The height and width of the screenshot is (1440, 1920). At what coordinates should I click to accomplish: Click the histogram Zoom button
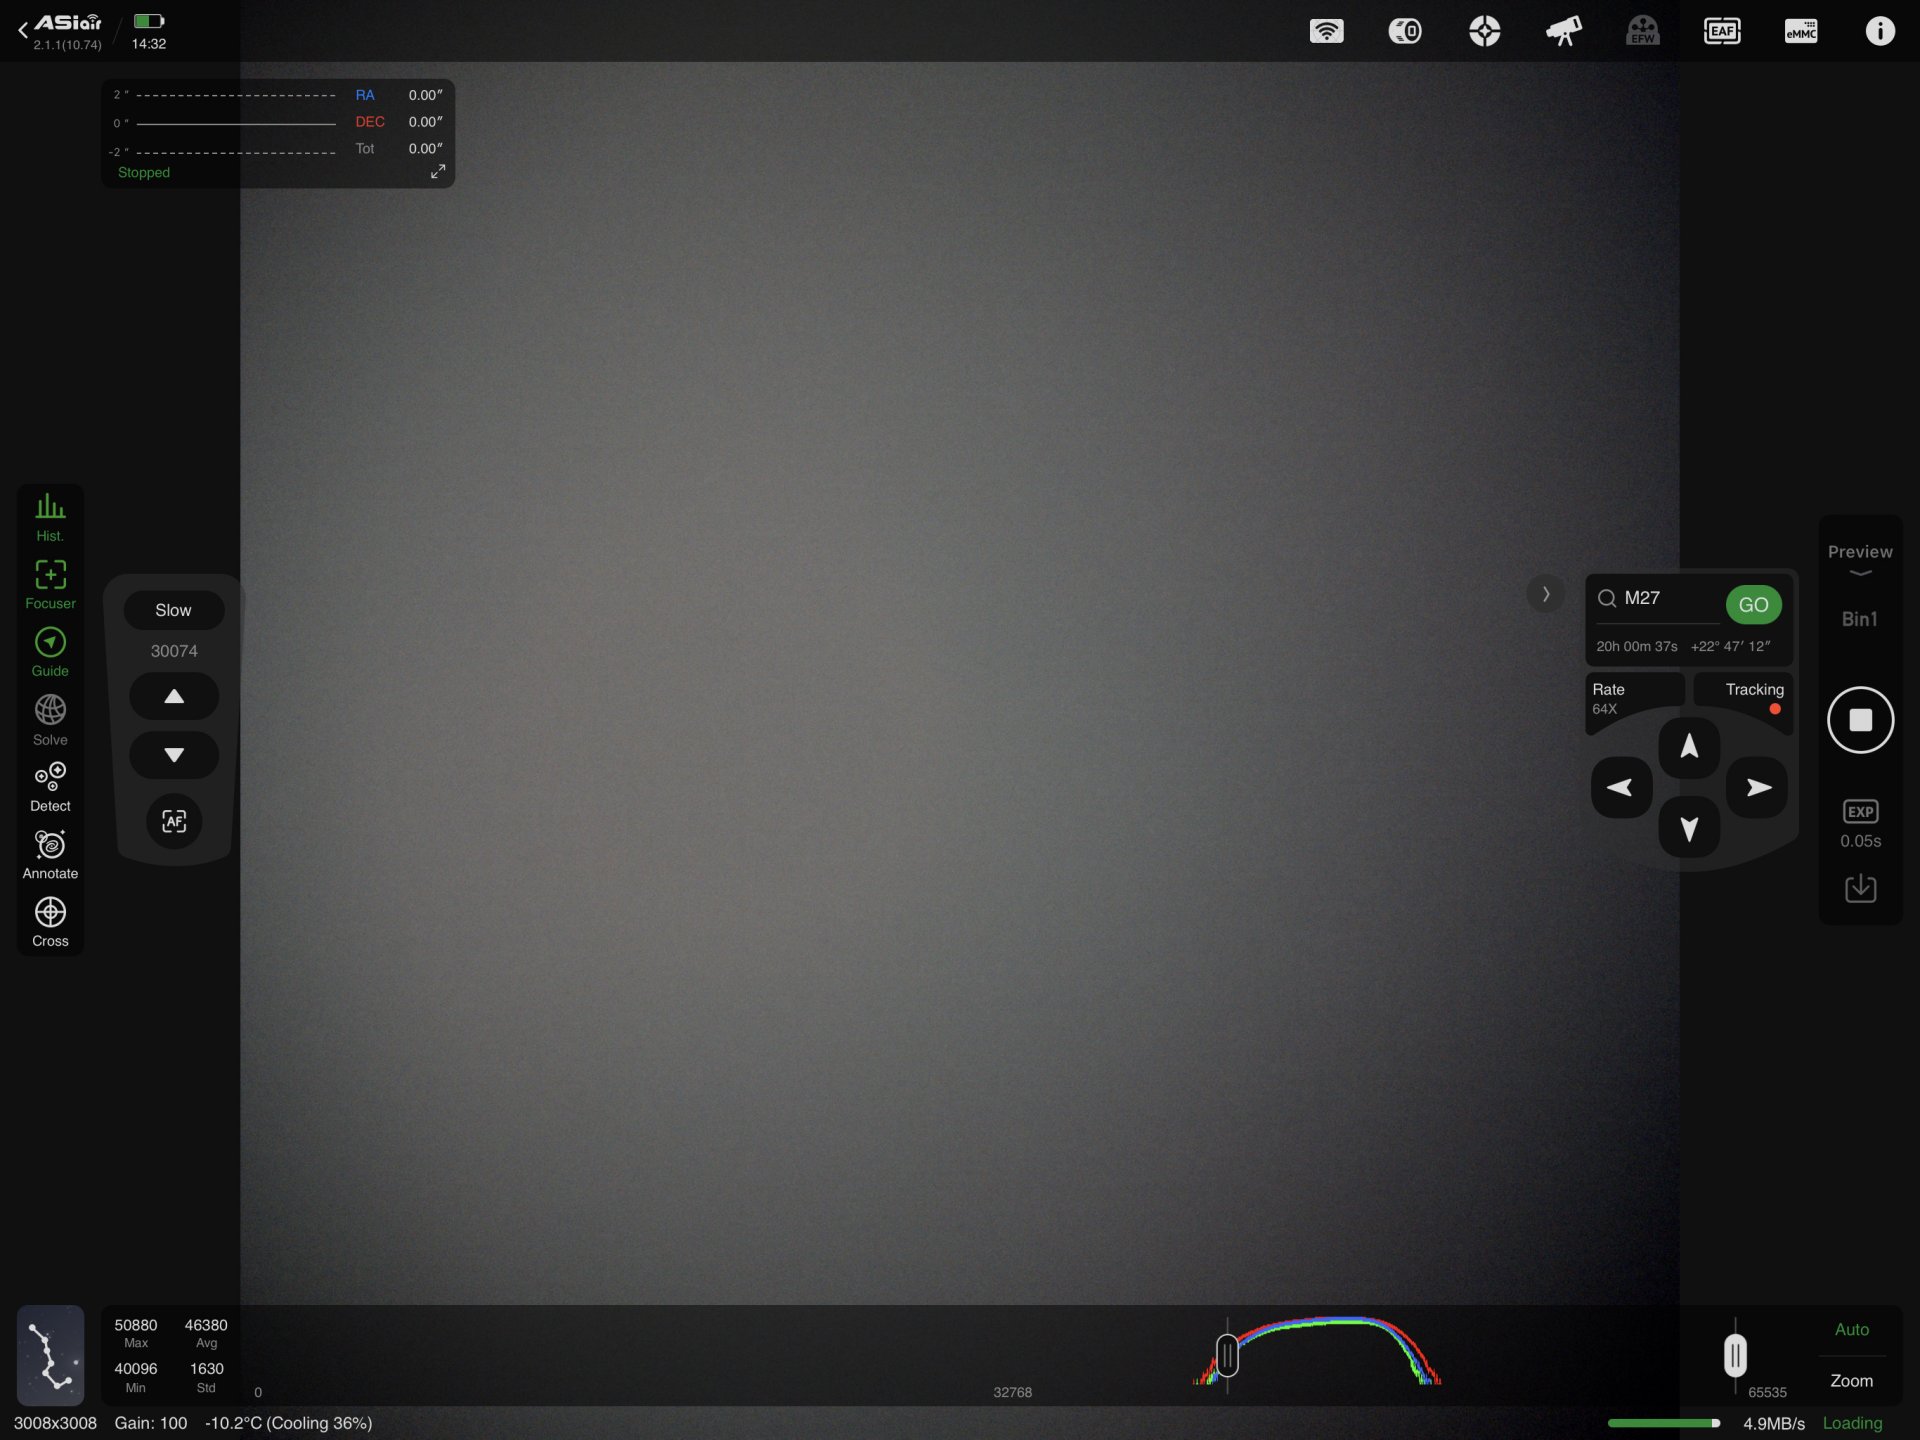1851,1381
